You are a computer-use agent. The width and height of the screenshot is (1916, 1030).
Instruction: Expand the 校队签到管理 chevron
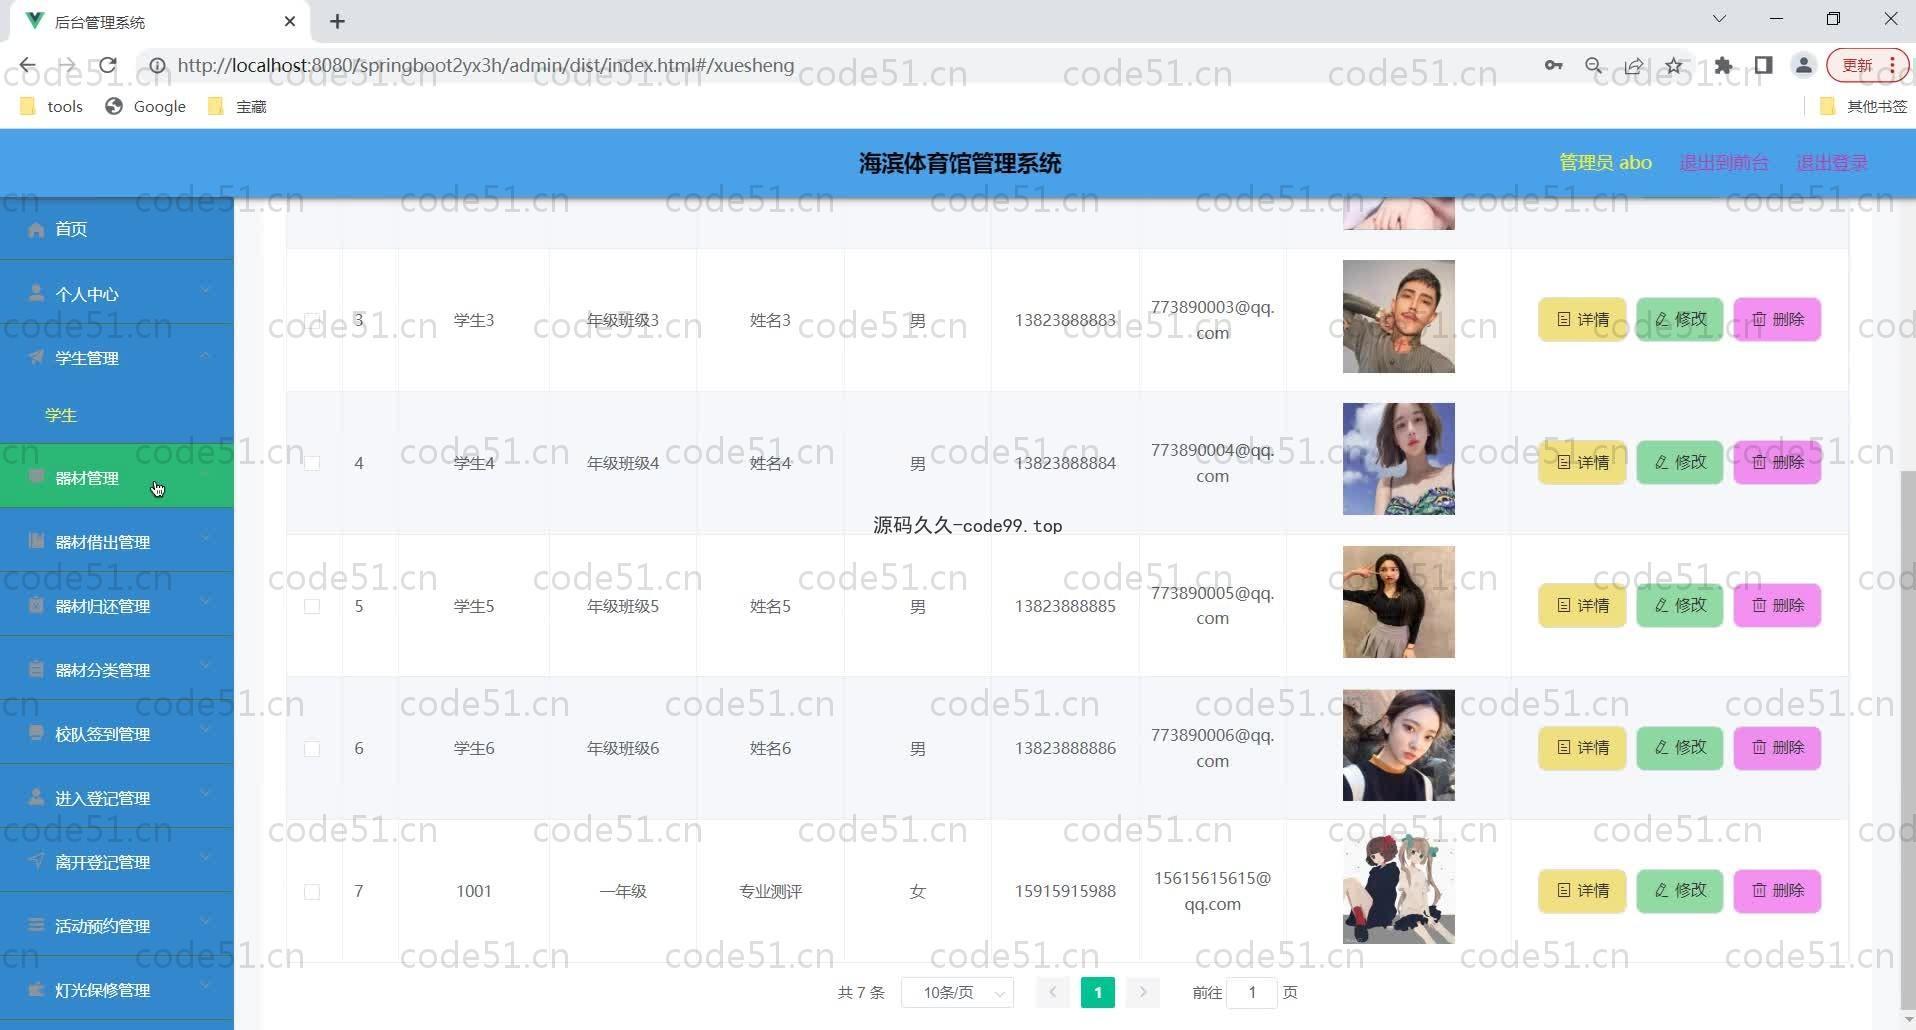(205, 730)
